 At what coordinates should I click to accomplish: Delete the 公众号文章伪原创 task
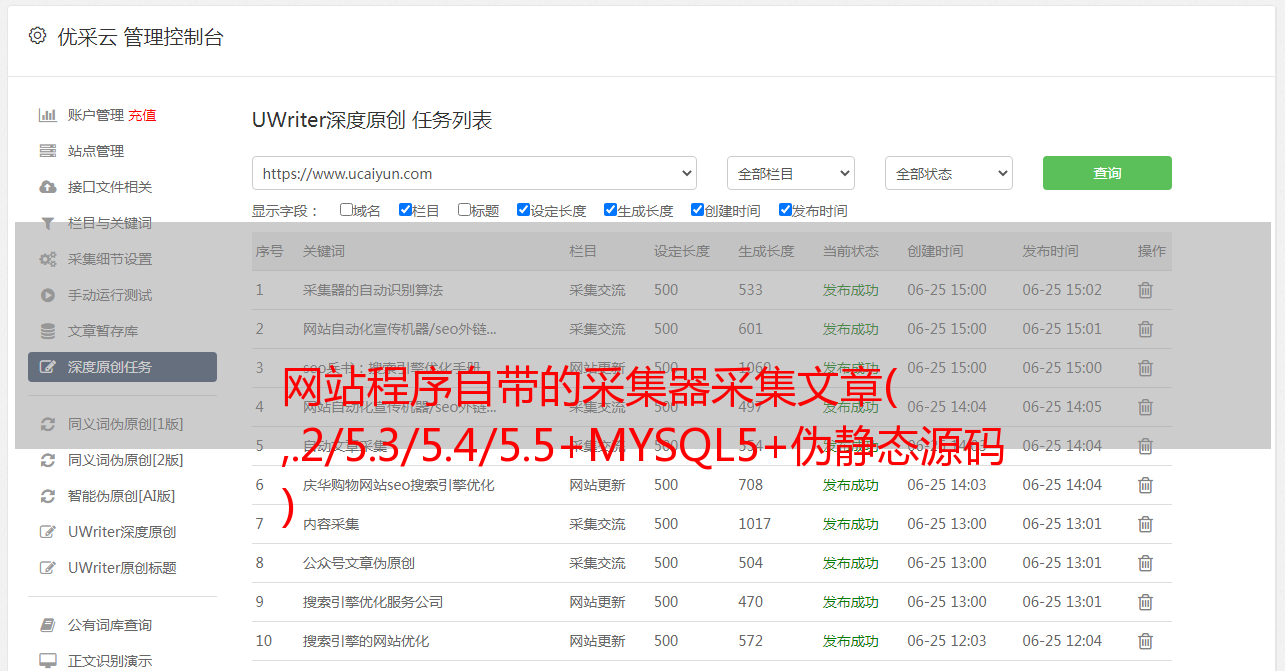tap(1145, 563)
